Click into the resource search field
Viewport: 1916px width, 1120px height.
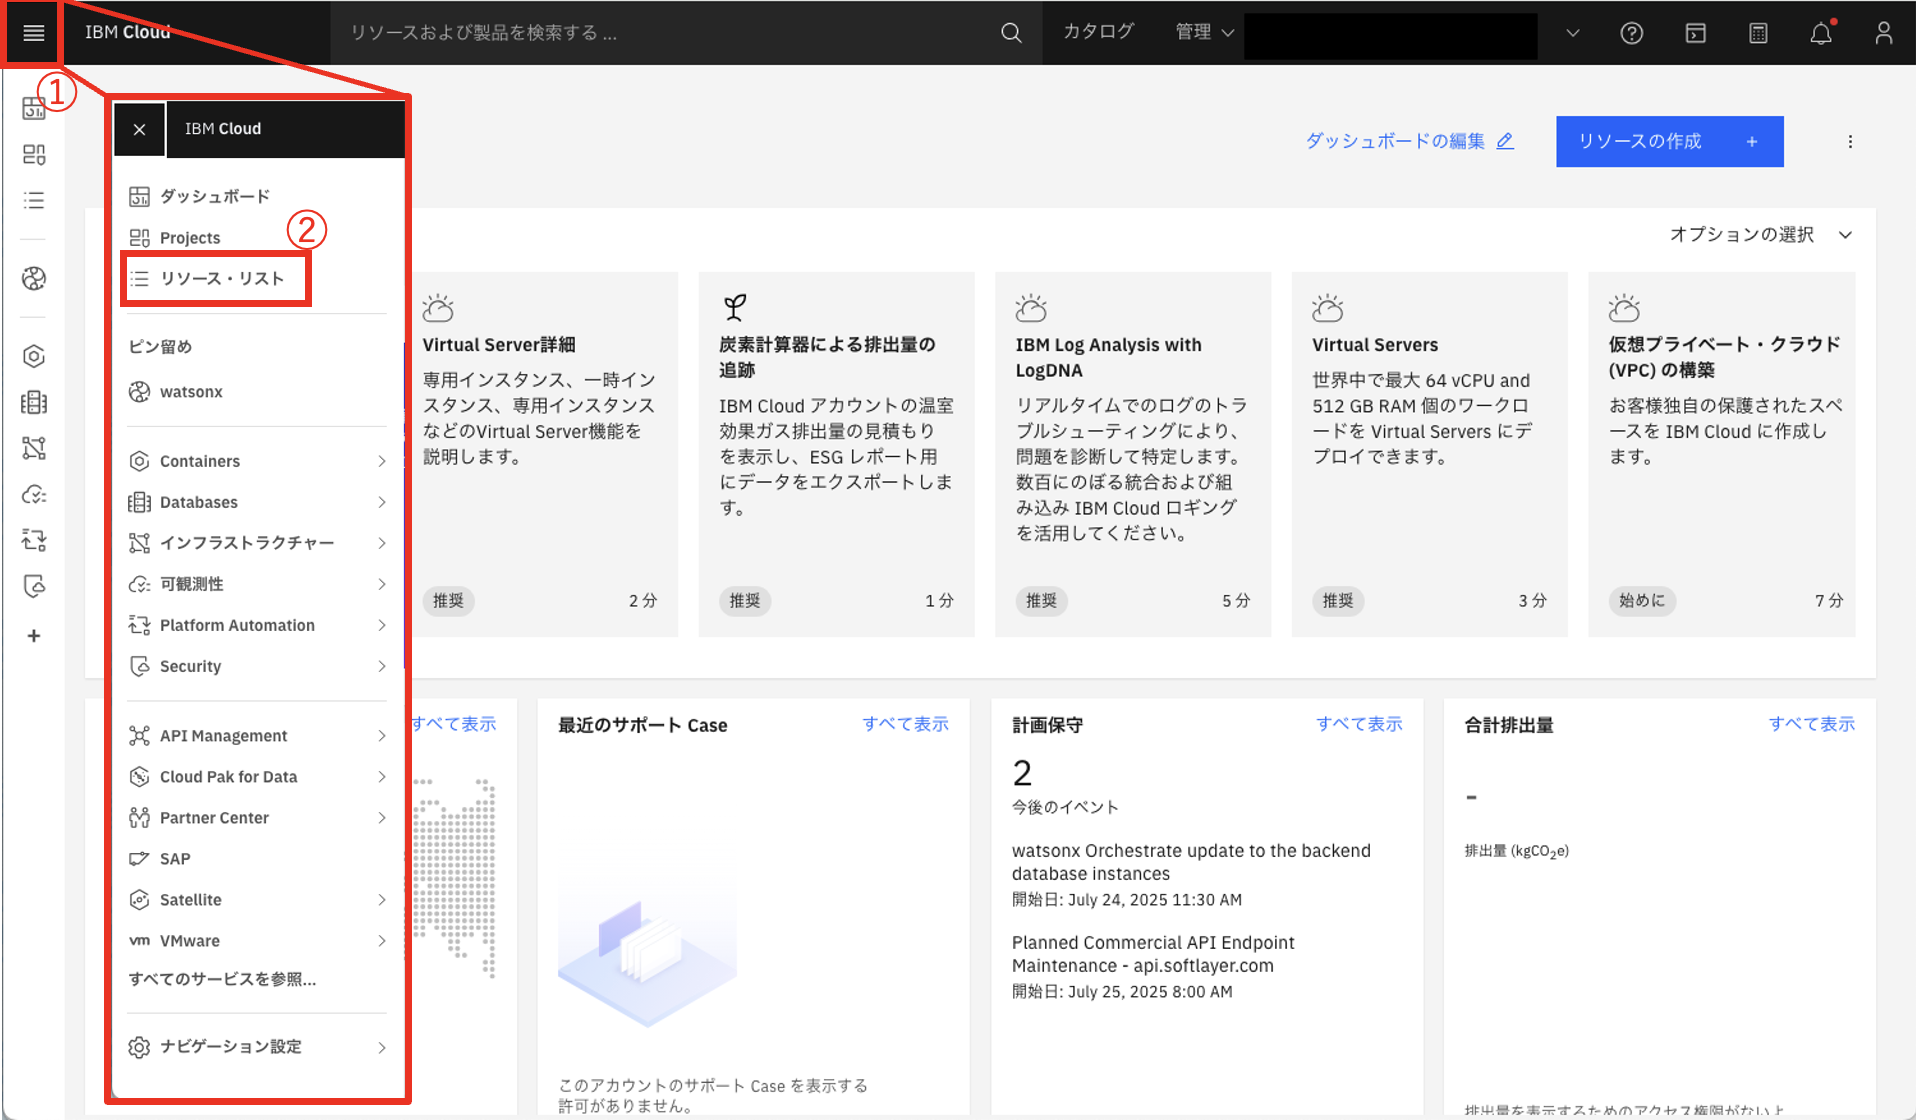pos(660,33)
